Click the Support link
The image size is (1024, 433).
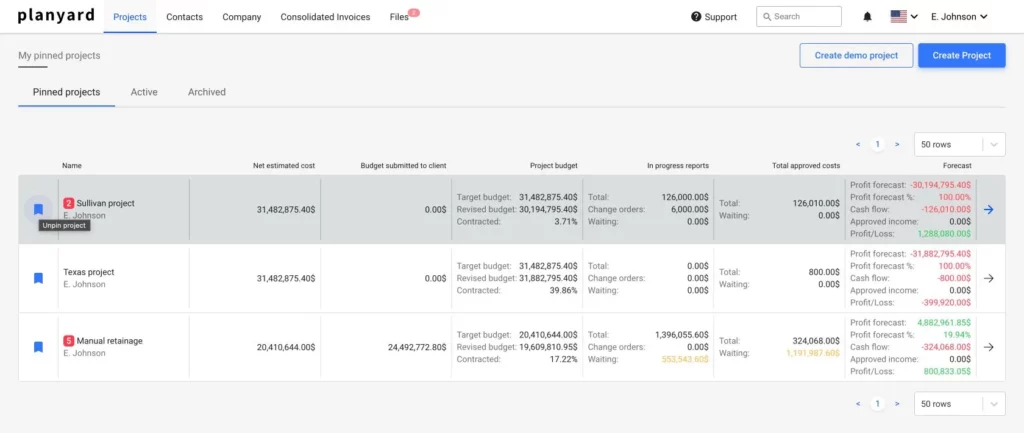(720, 17)
